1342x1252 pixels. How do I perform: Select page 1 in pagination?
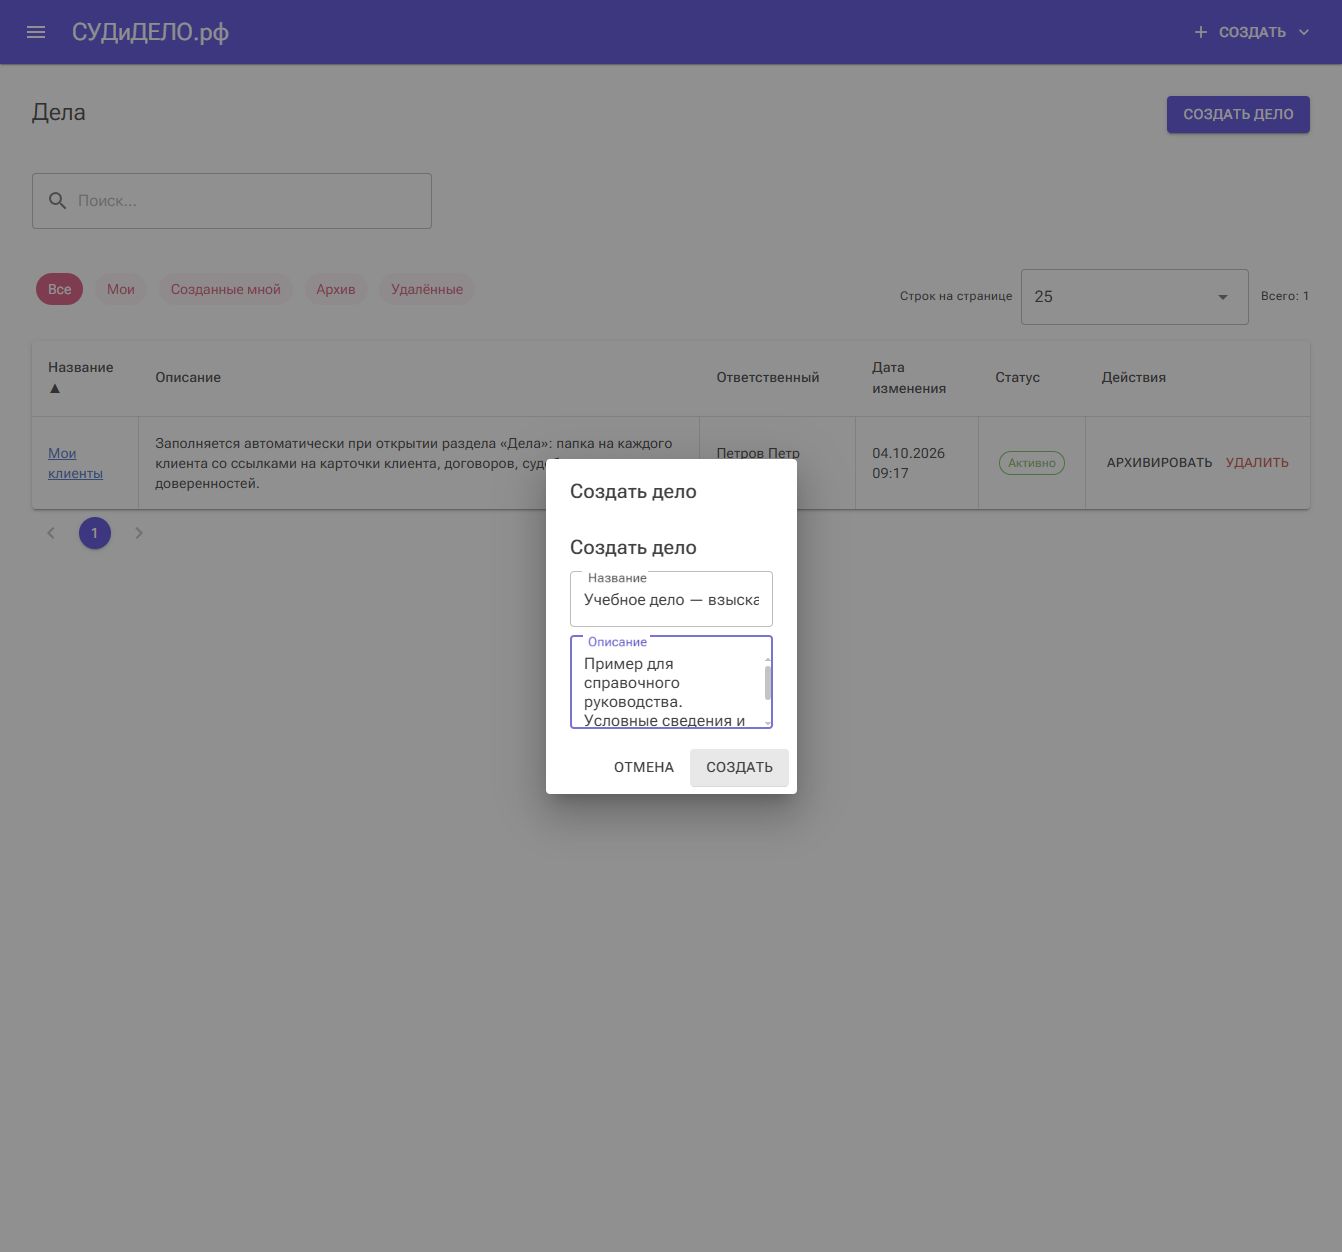pos(95,533)
